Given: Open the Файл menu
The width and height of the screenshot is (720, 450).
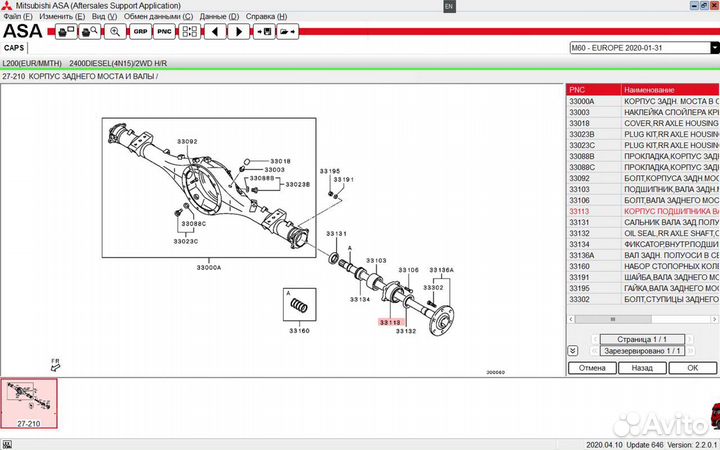Looking at the screenshot, I should click(18, 17).
